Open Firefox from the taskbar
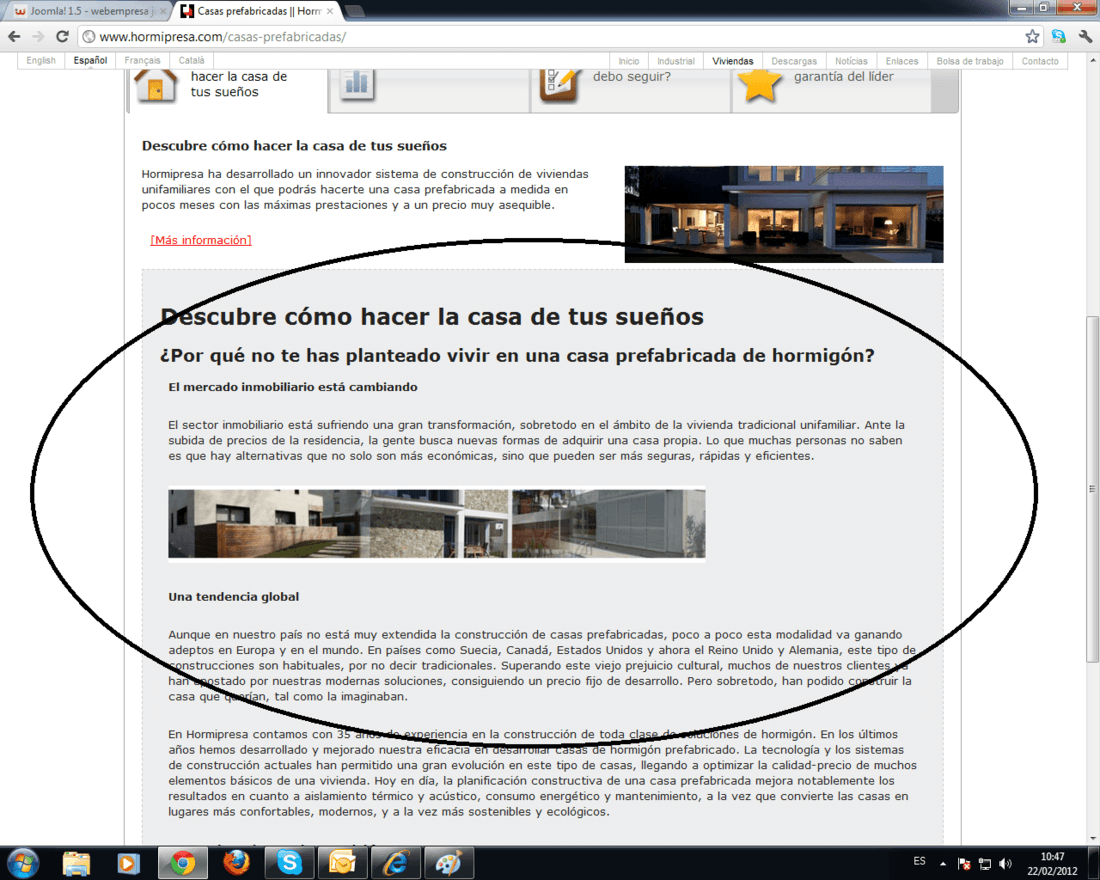 pos(236,863)
